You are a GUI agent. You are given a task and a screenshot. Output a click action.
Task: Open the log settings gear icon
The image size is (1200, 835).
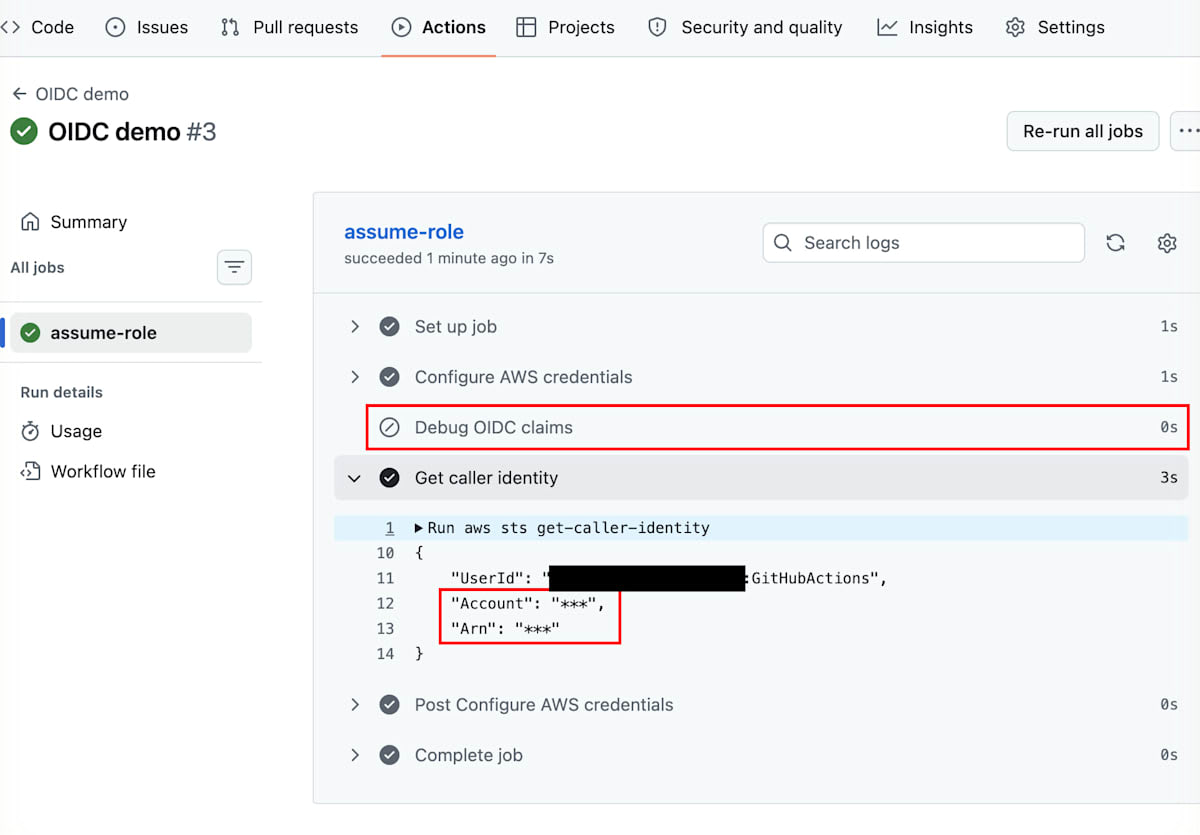(1167, 243)
